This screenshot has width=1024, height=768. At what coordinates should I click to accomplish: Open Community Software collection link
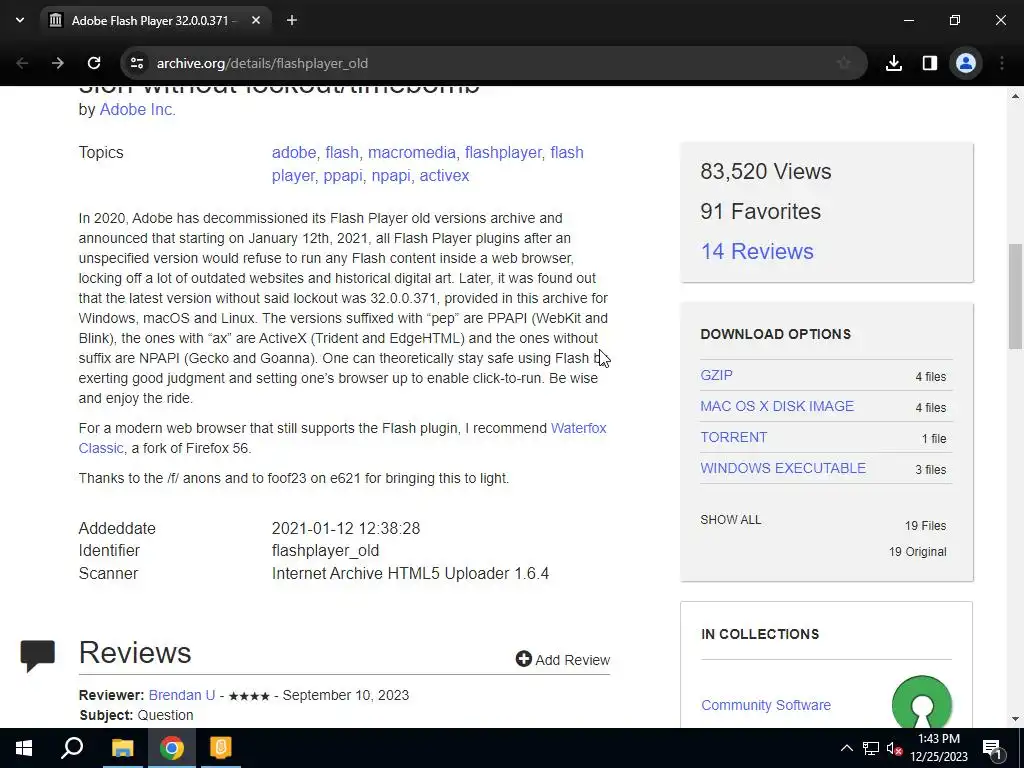pyautogui.click(x=766, y=705)
